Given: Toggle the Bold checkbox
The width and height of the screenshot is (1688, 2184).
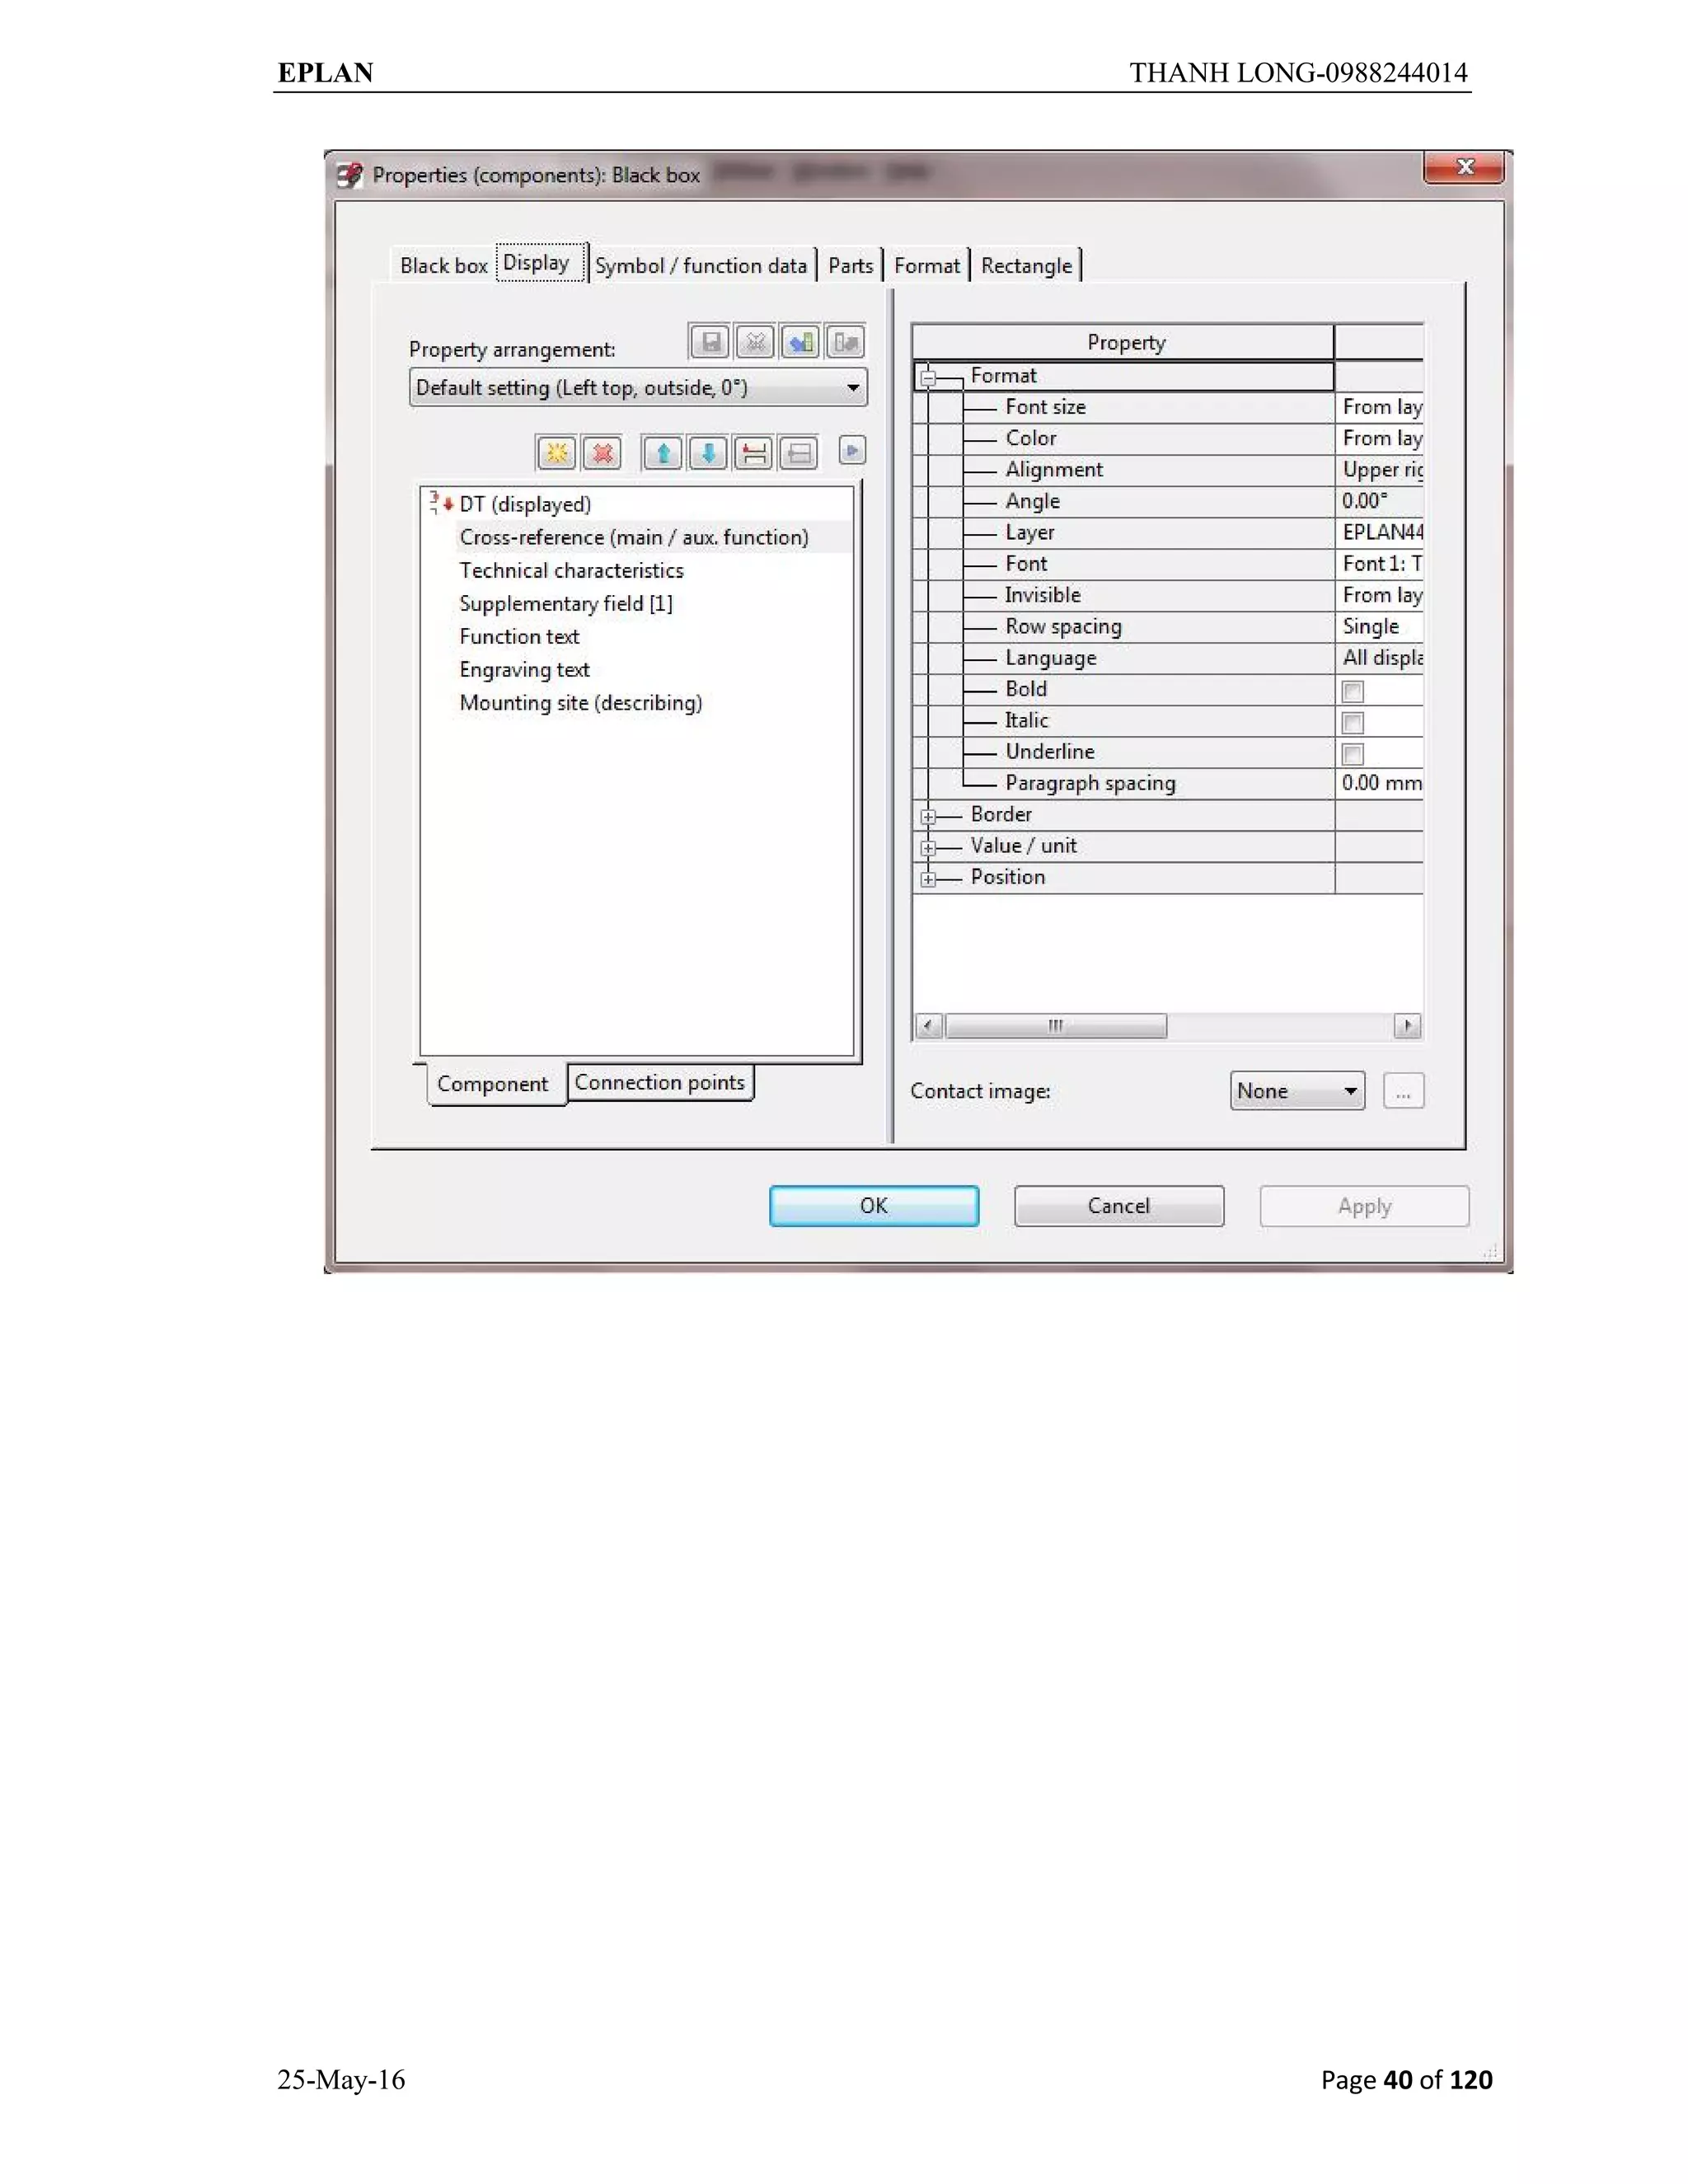Looking at the screenshot, I should tap(1352, 691).
